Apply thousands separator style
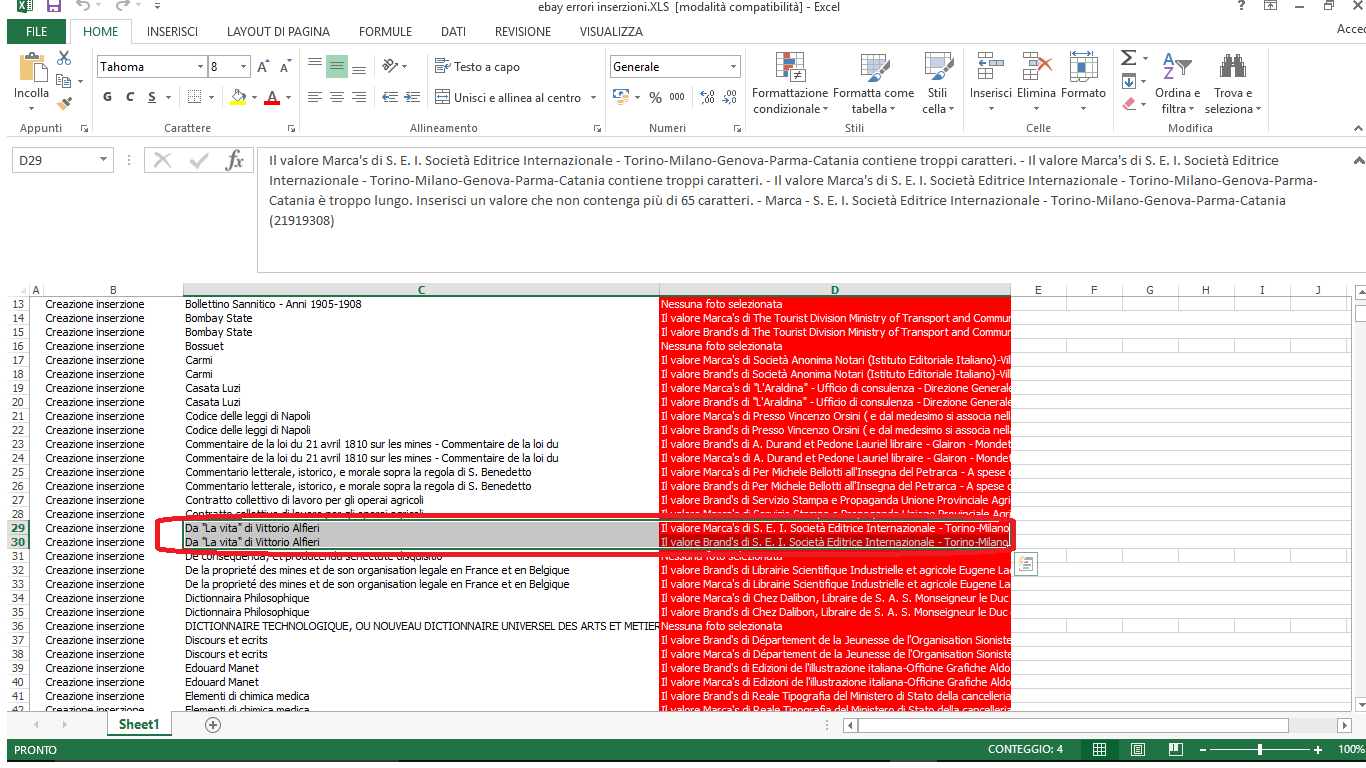1366x768 pixels. [x=677, y=97]
